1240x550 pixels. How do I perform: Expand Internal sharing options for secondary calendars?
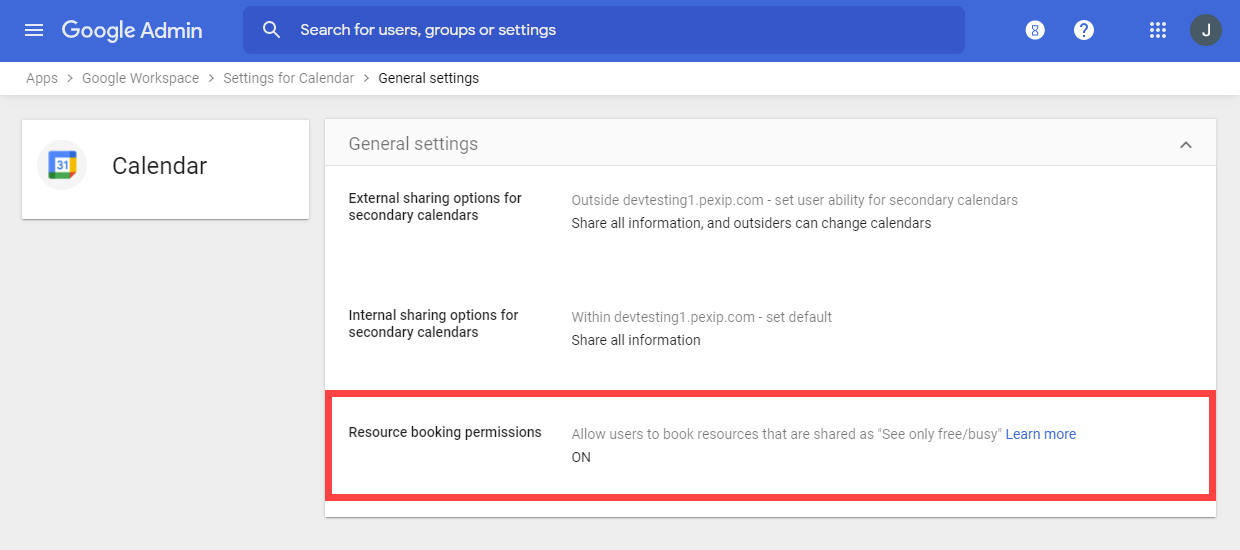click(x=433, y=324)
